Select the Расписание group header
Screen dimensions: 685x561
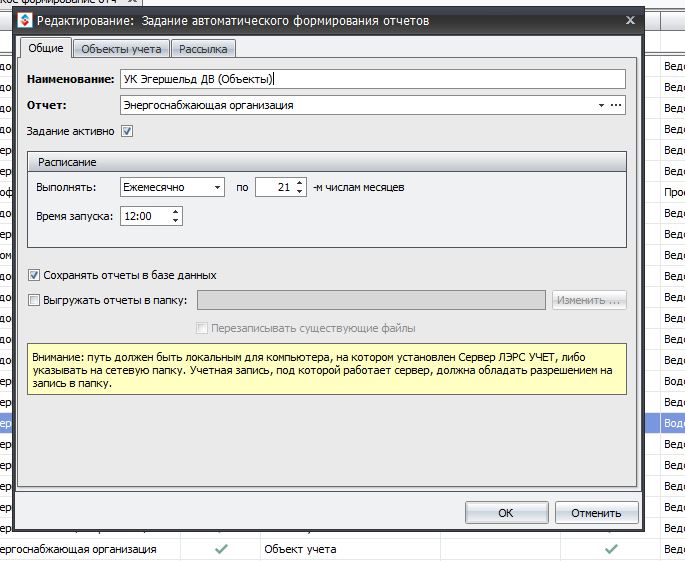coord(327,162)
